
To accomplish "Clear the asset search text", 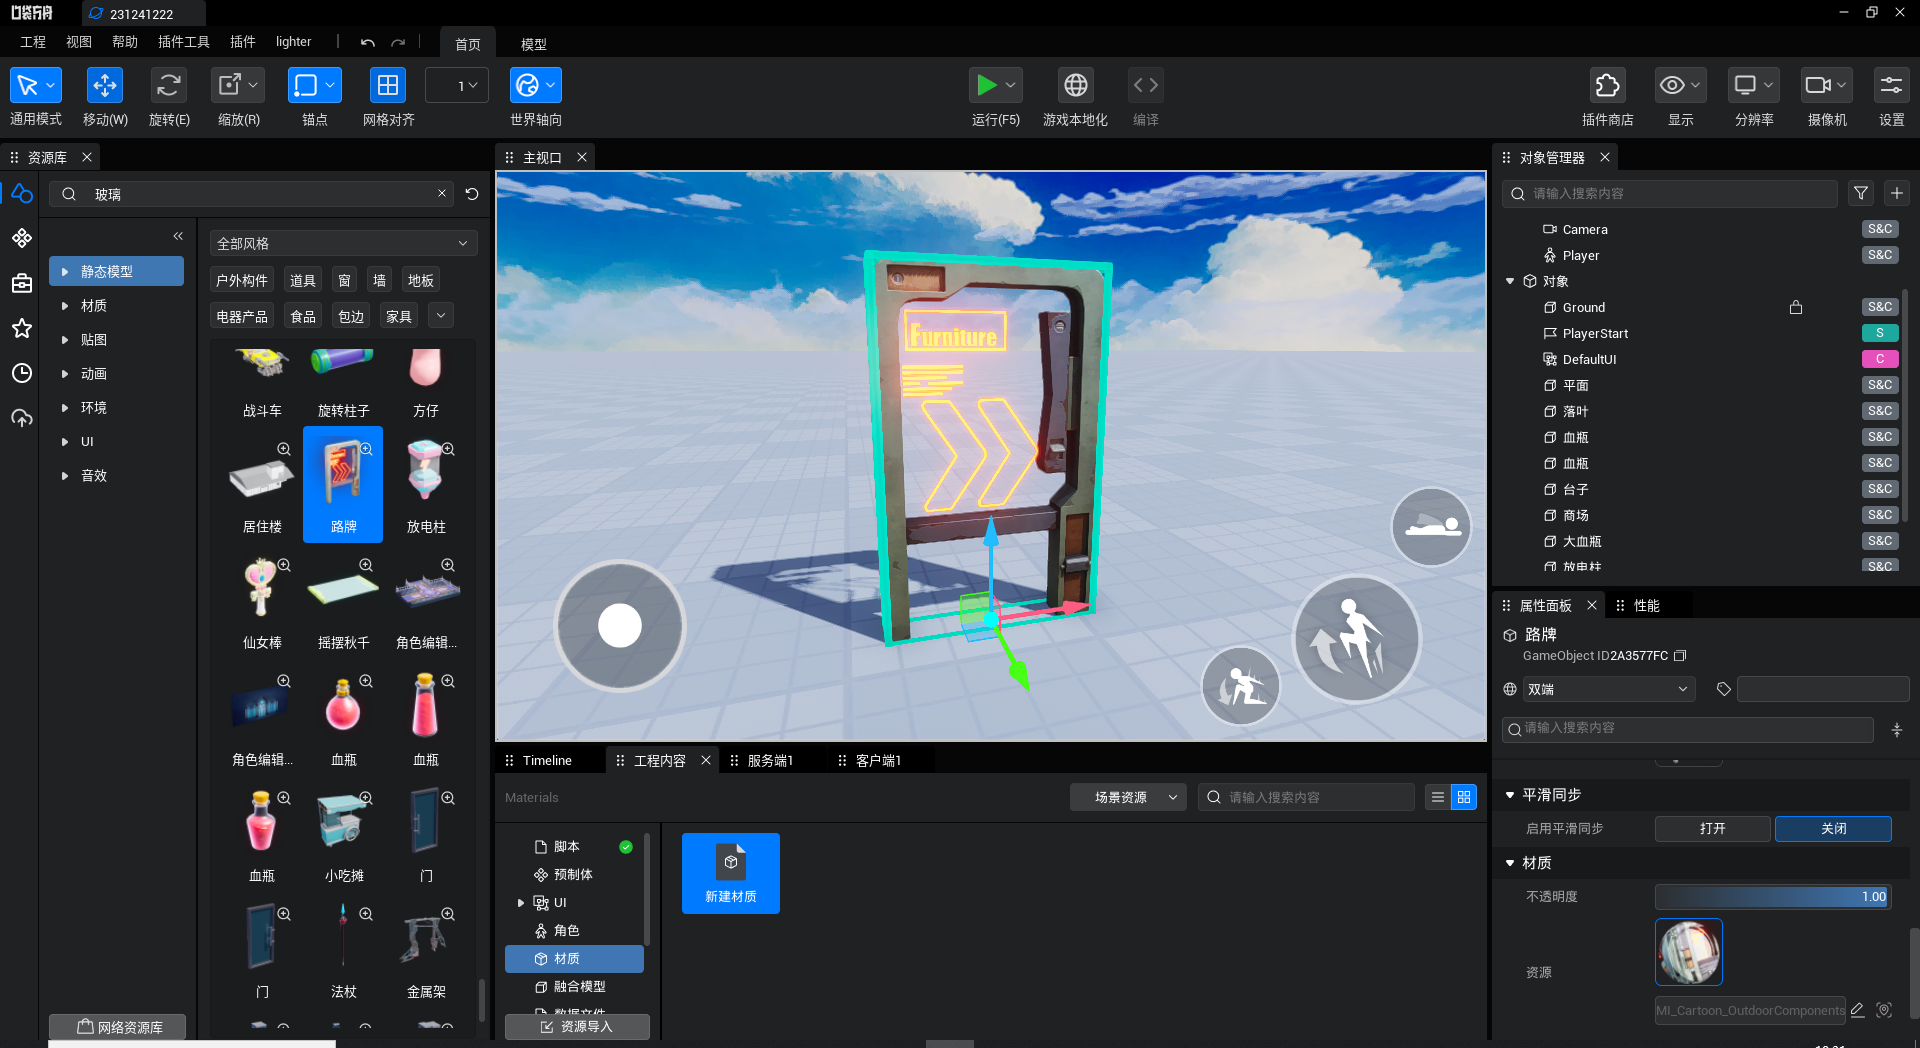I will [x=442, y=193].
